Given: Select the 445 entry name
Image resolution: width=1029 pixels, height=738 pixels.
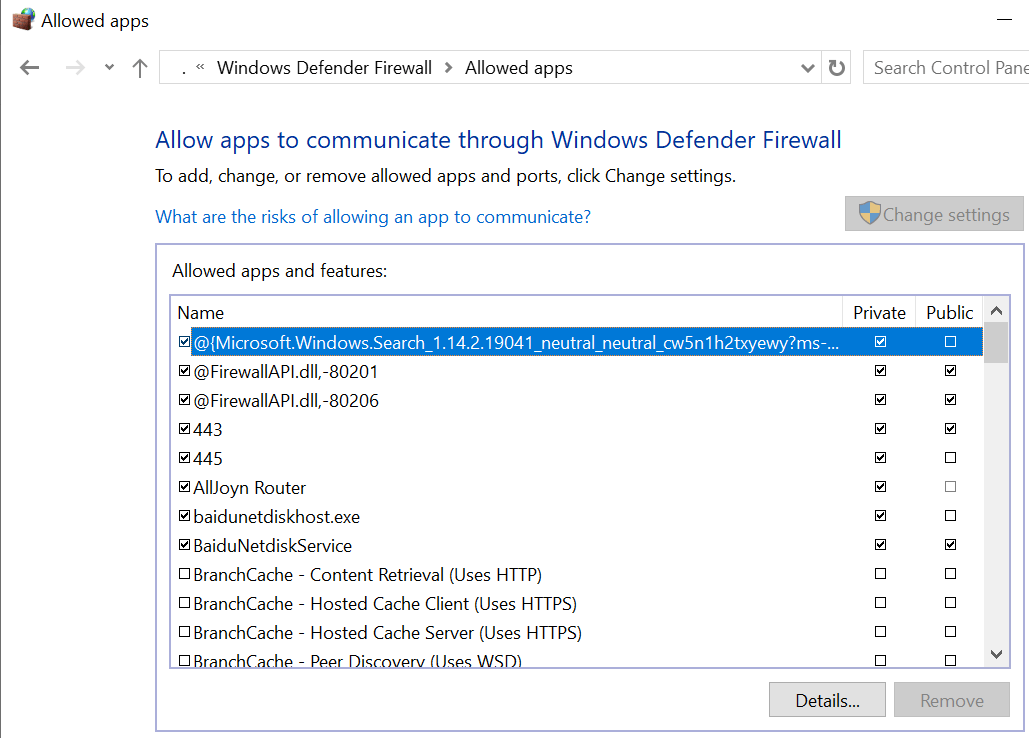Looking at the screenshot, I should (207, 458).
